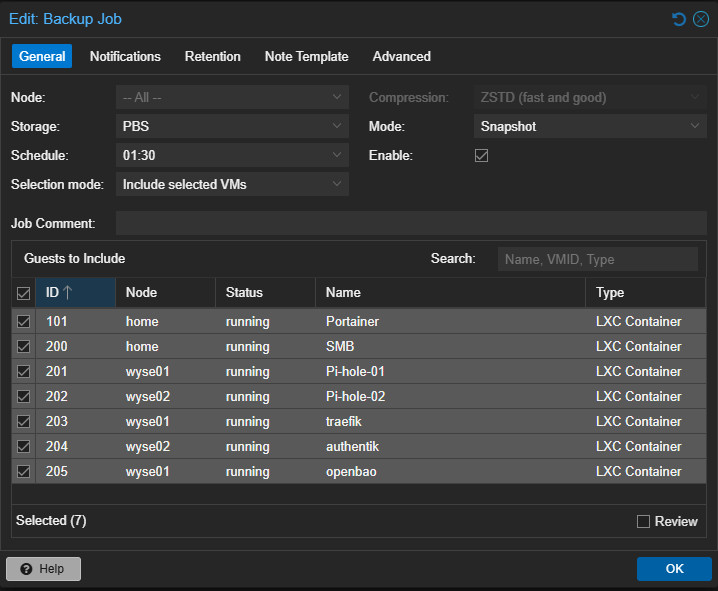
Task: Click the traefik name cell
Action: tap(451, 421)
